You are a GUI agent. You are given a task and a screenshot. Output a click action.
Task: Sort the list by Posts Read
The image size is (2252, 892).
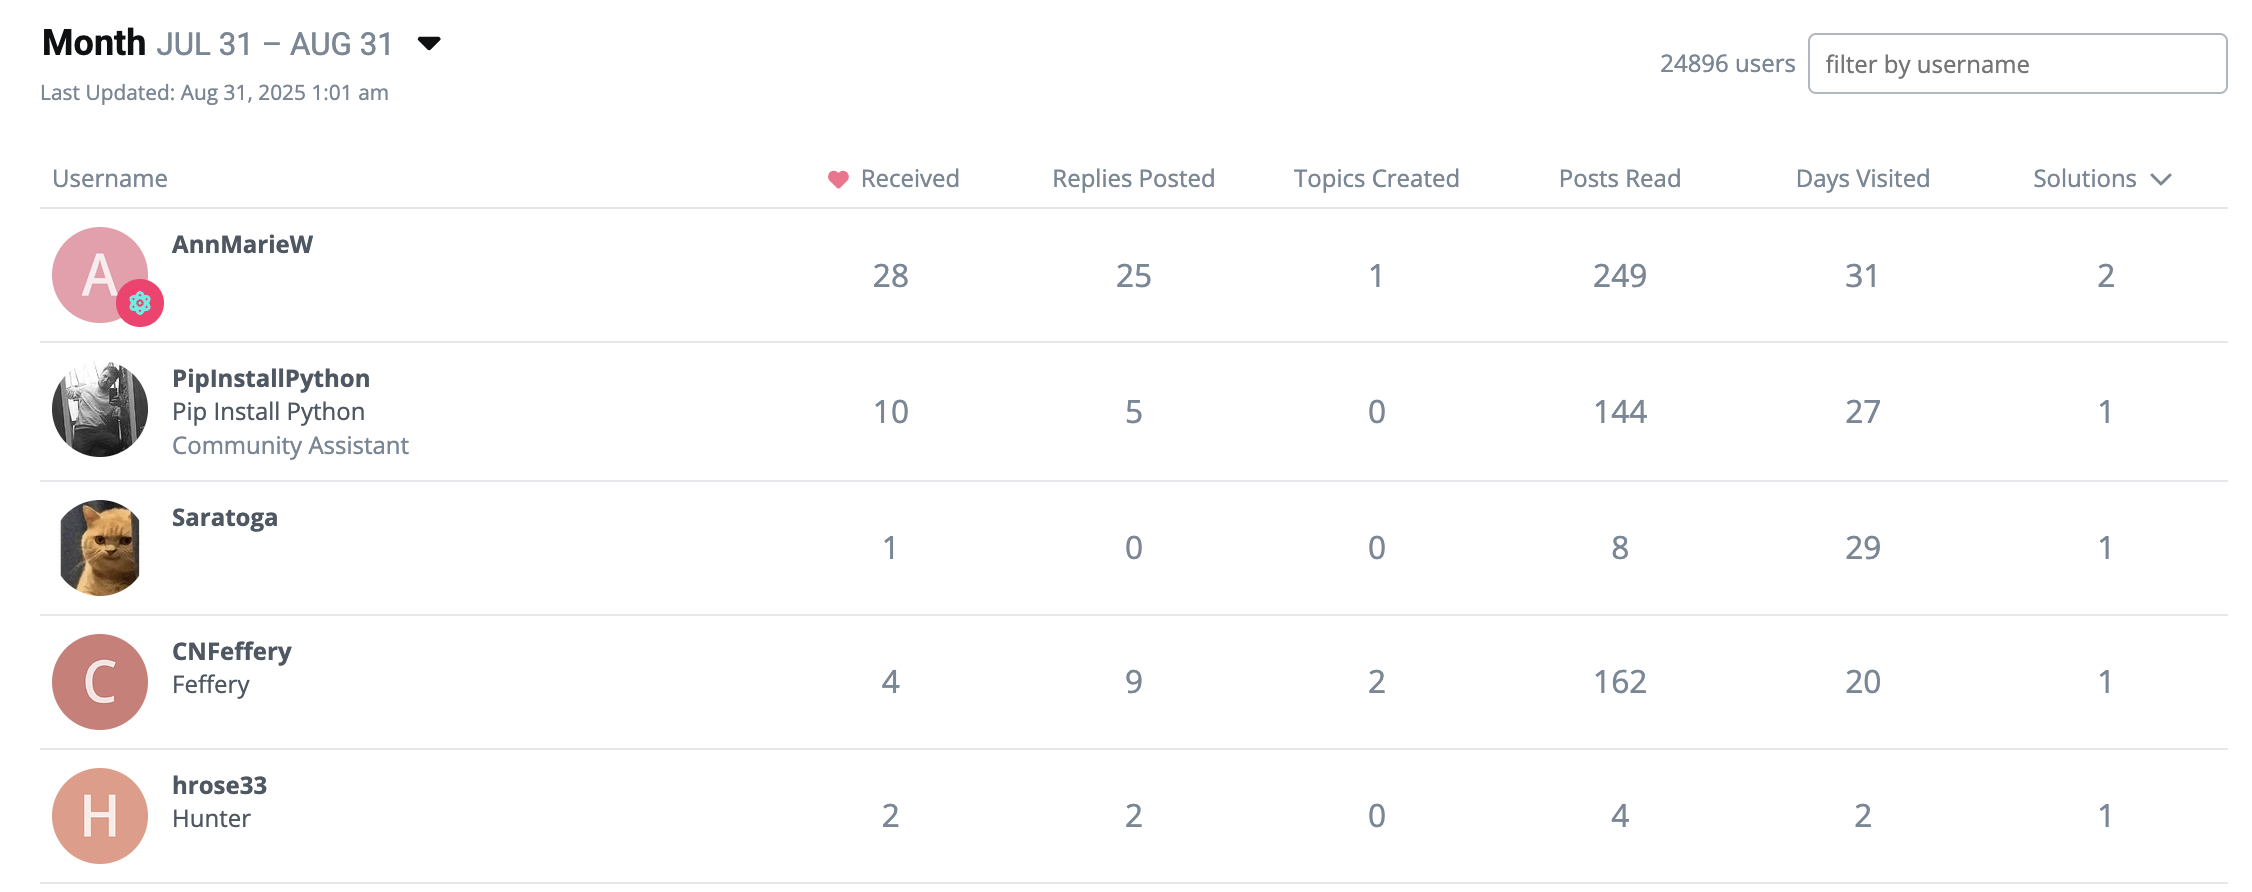1619,179
